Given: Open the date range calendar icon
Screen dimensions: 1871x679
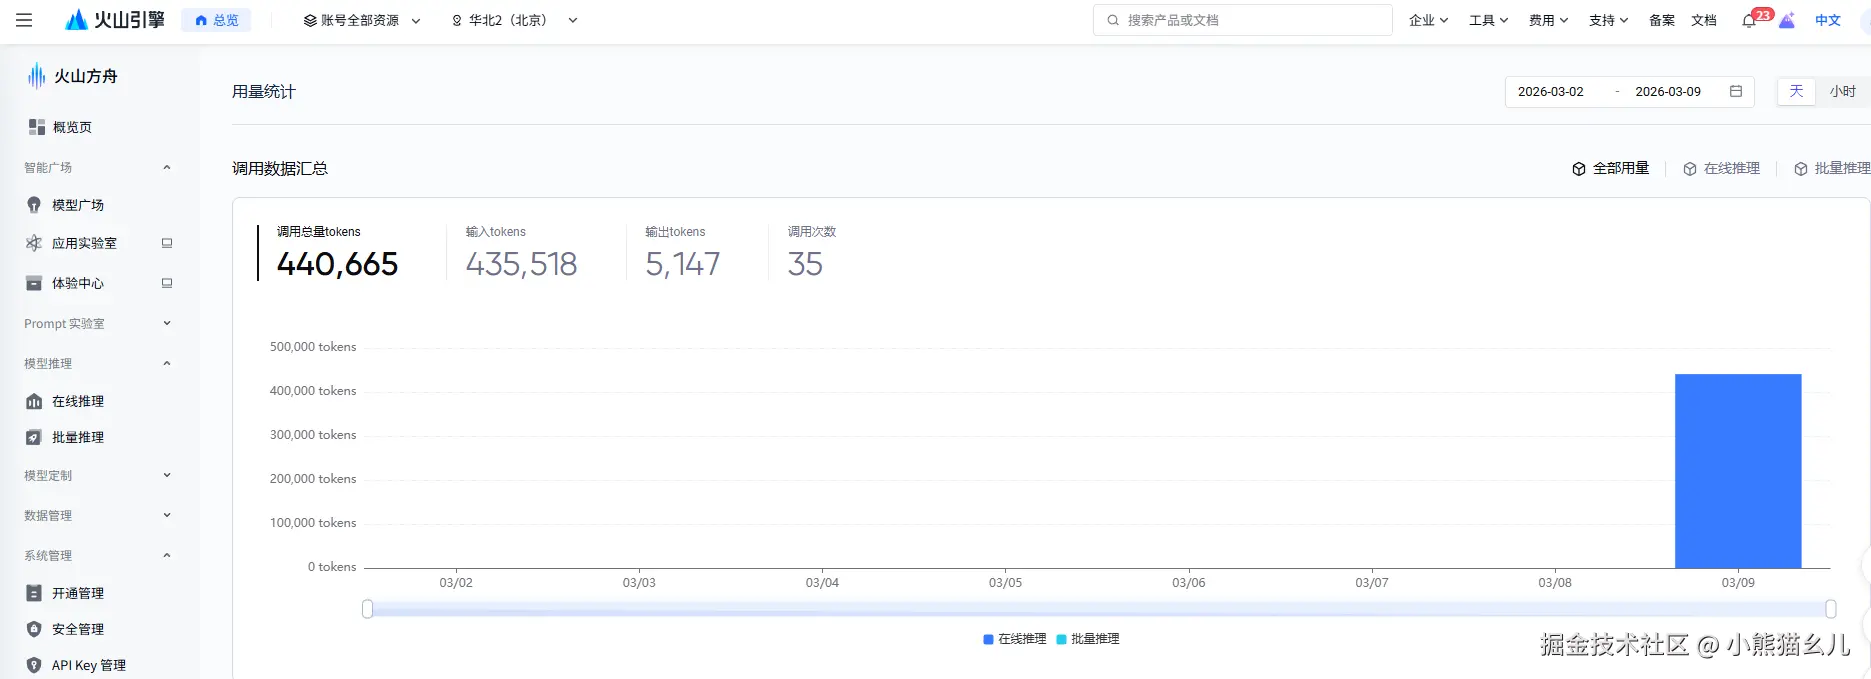Looking at the screenshot, I should pos(1736,91).
